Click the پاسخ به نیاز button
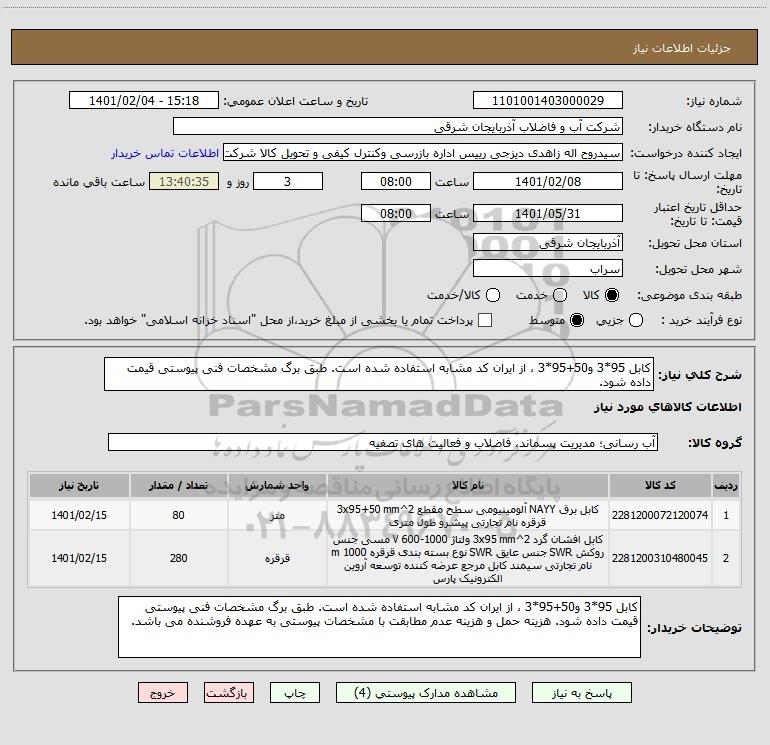This screenshot has height=745, width=770. (x=581, y=693)
